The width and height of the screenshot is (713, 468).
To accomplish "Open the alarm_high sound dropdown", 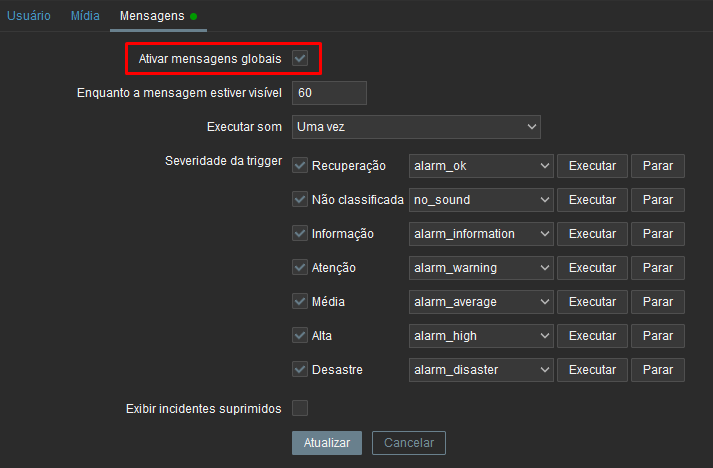I will [481, 336].
